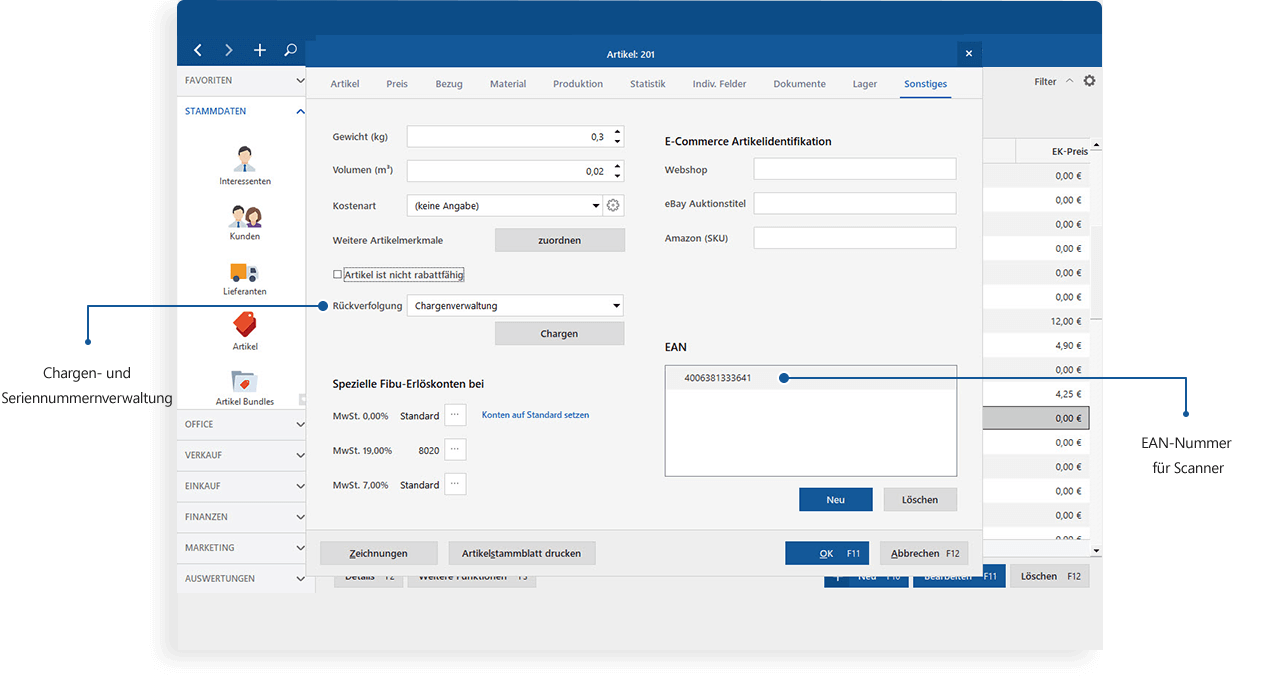The height and width of the screenshot is (683, 1280).
Task: Select EAN entry 4006381333641
Action: 717,378
